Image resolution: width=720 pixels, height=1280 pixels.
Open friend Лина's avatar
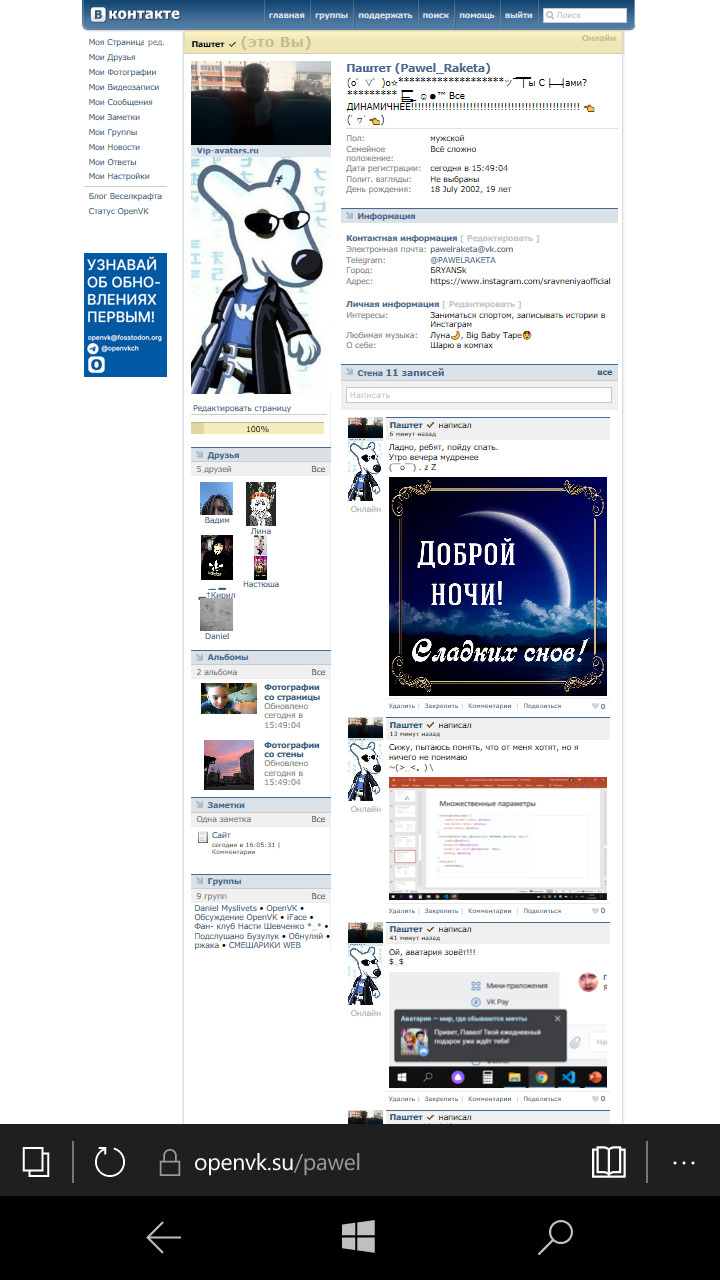coord(261,503)
